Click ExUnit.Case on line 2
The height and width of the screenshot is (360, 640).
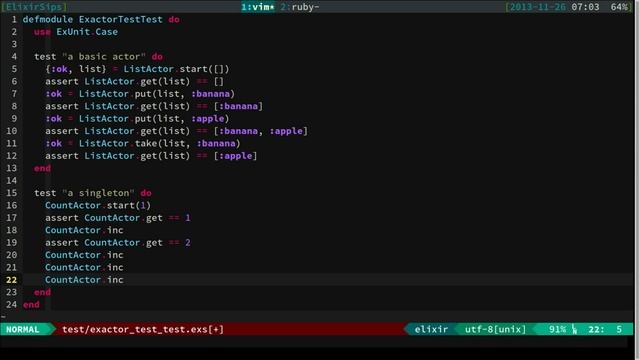click(87, 32)
